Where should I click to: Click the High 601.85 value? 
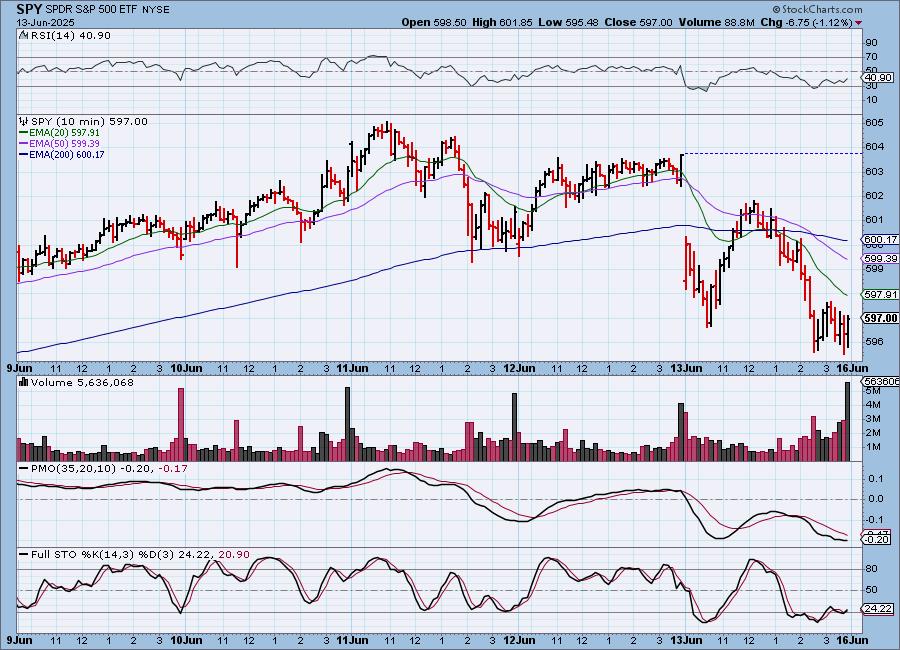tap(502, 22)
